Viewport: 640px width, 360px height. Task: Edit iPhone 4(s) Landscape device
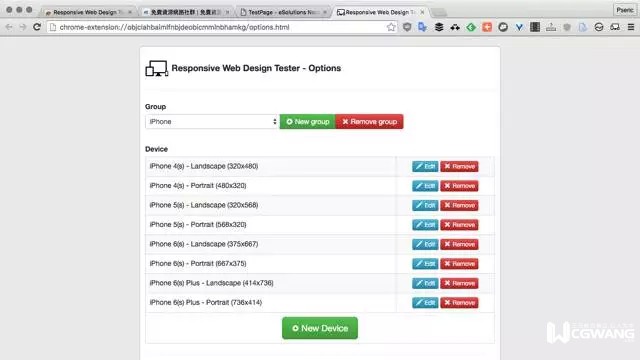click(x=425, y=166)
